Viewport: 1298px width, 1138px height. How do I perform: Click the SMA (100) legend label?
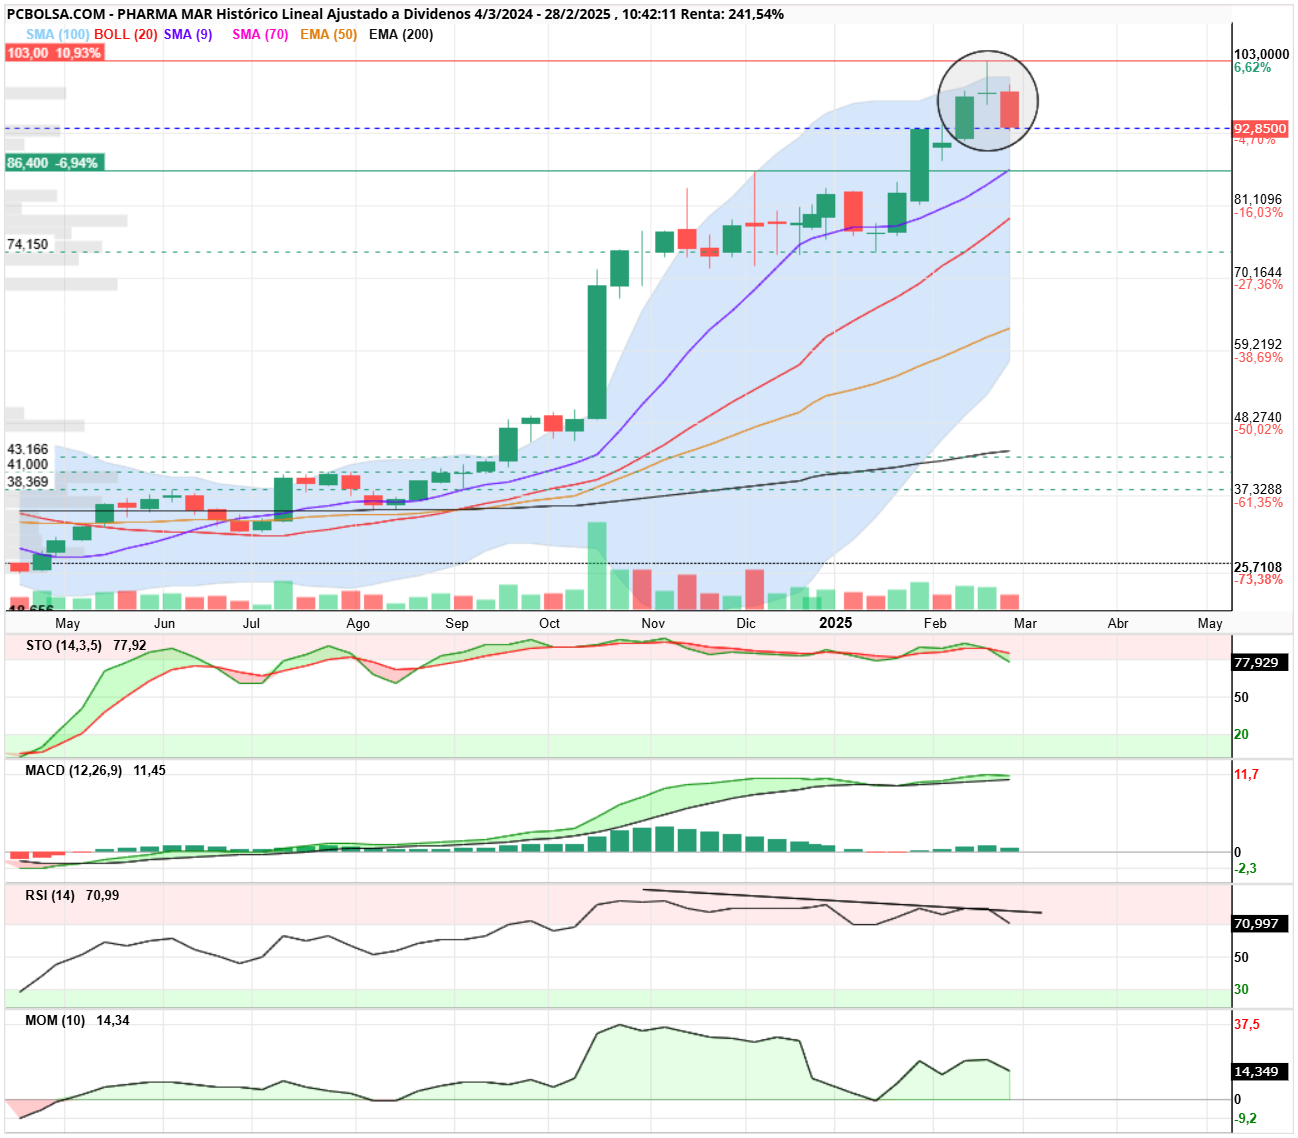[57, 34]
